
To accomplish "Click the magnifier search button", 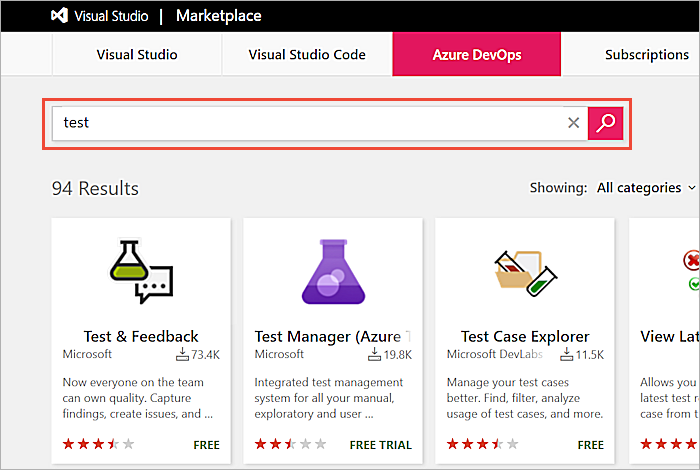I will [x=605, y=123].
